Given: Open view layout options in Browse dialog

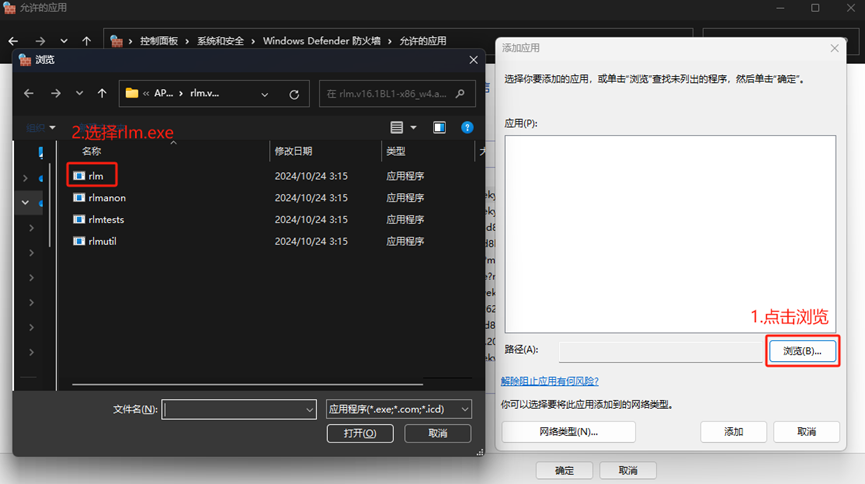Looking at the screenshot, I should [397, 127].
